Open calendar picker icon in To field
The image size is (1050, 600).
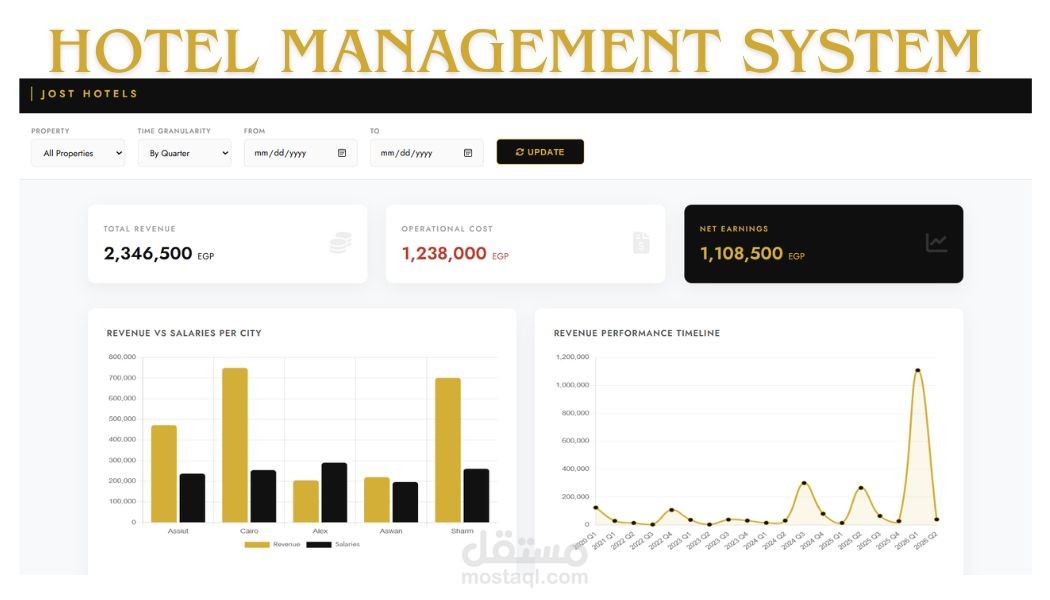pos(468,153)
